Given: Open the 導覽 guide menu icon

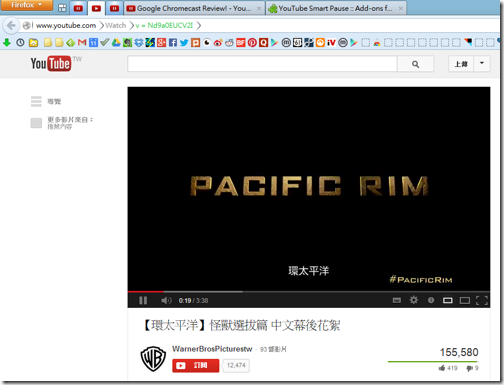Looking at the screenshot, I should (x=36, y=101).
